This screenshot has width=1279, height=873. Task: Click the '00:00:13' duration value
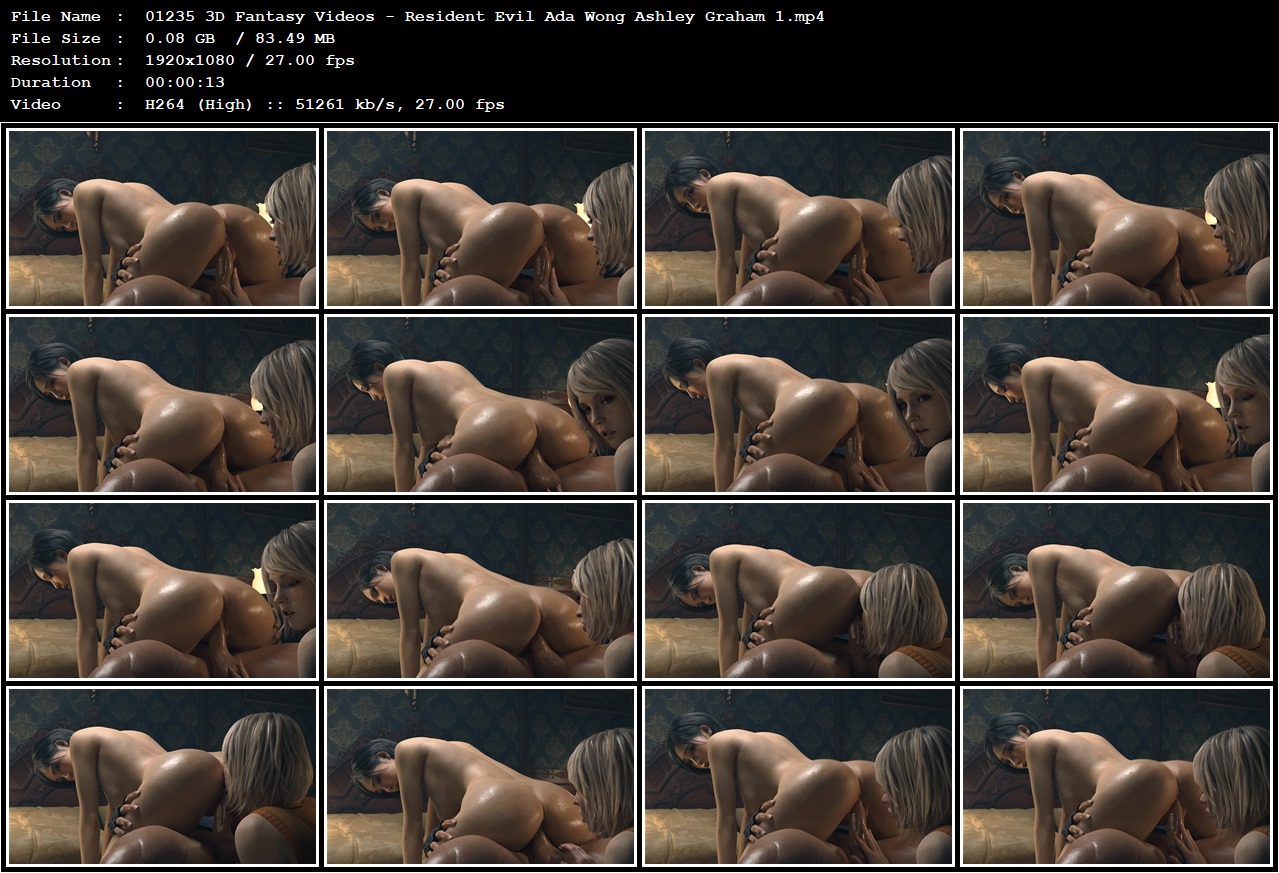click(x=185, y=82)
